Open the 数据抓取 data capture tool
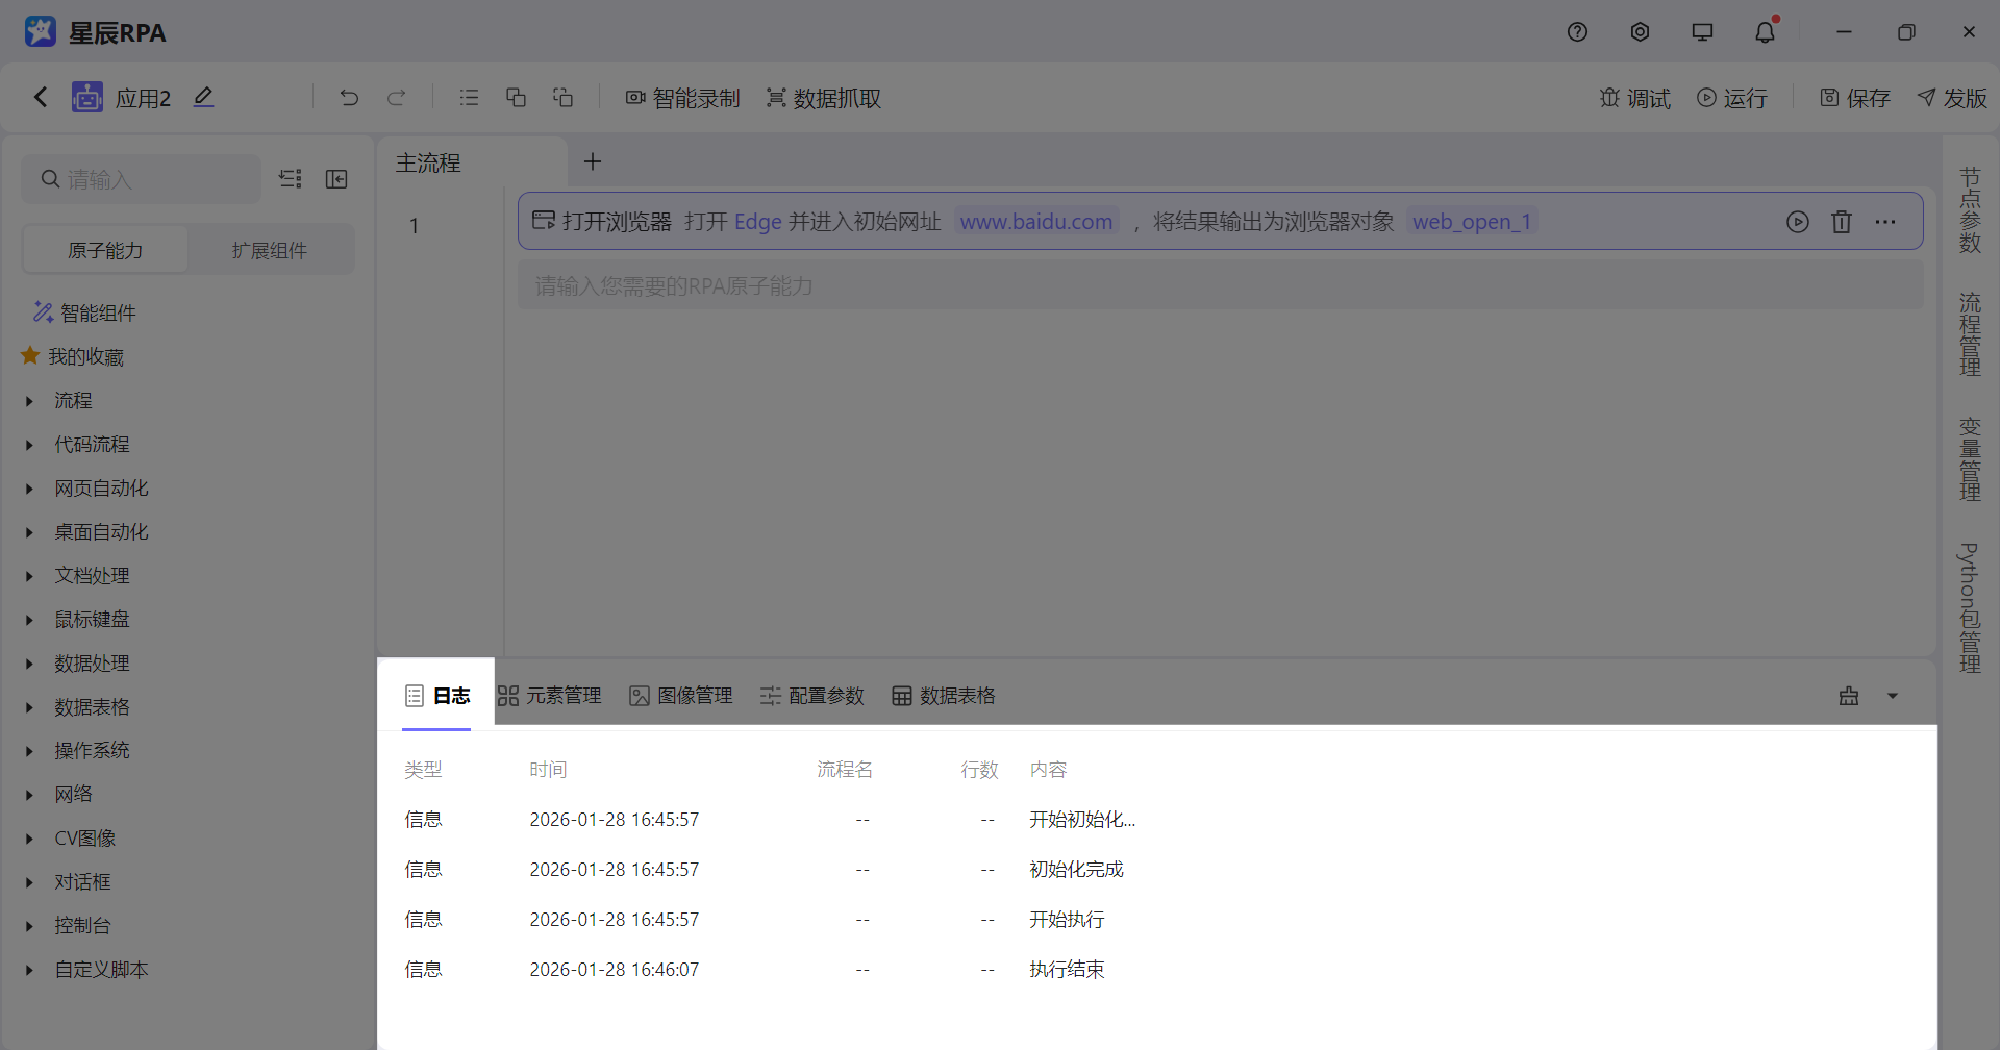This screenshot has width=2001, height=1051. point(822,97)
